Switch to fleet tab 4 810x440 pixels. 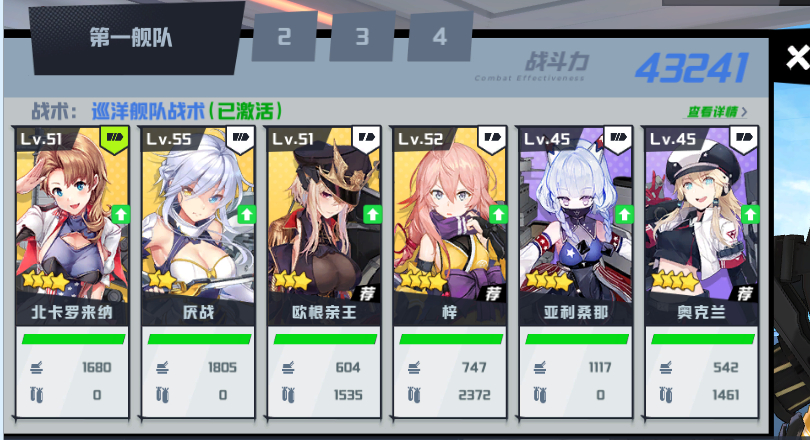(x=440, y=37)
